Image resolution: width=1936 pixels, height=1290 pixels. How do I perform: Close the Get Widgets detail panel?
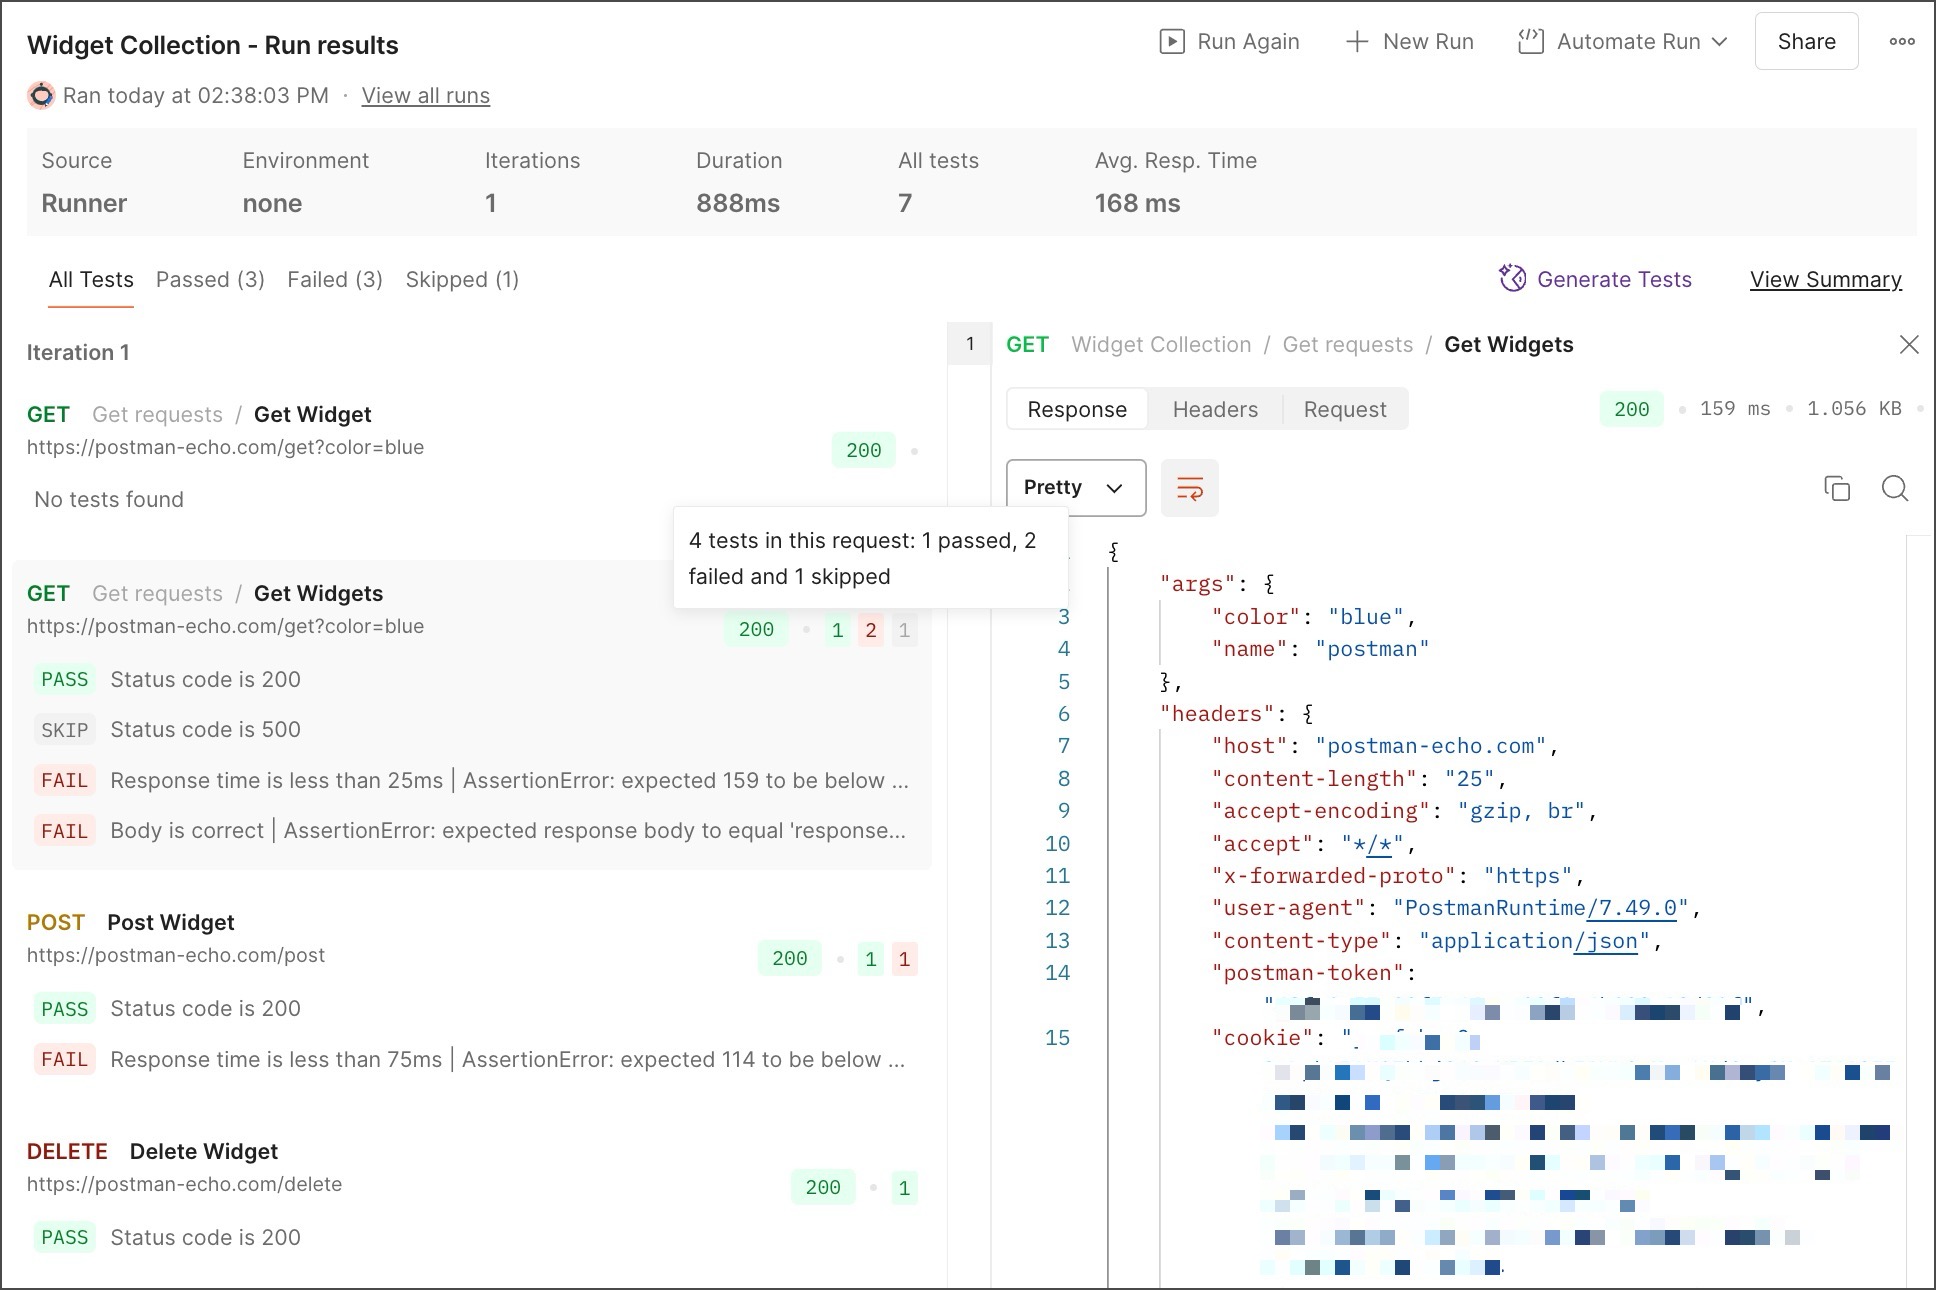pos(1908,345)
